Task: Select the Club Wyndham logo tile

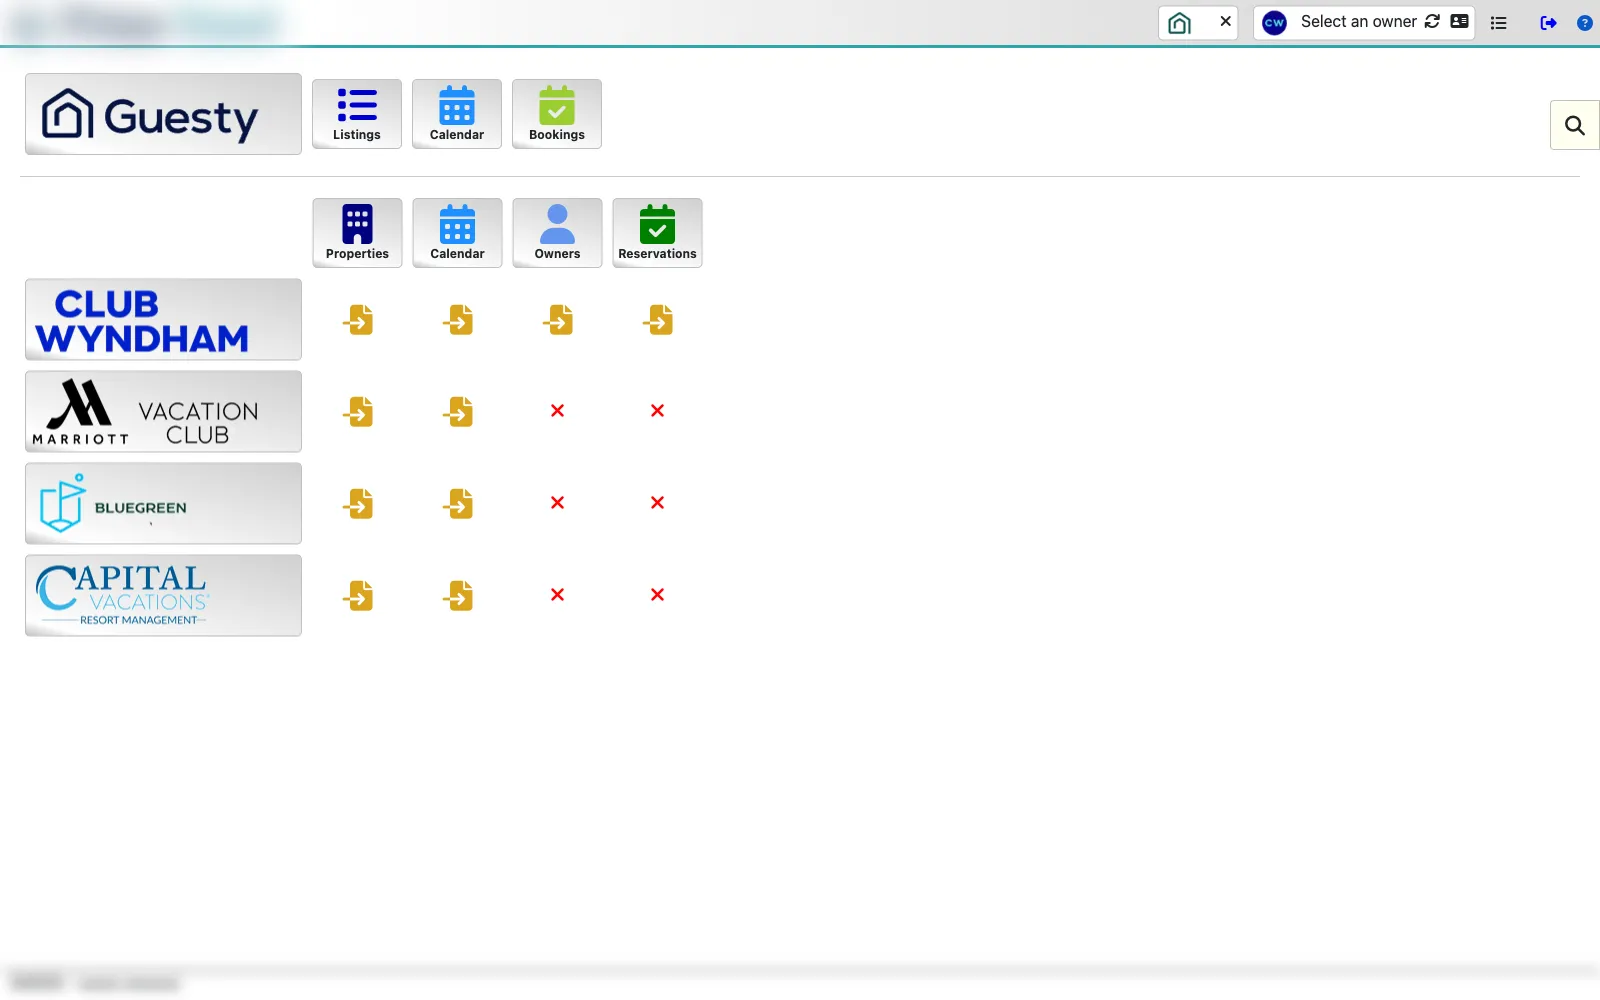Action: pyautogui.click(x=163, y=319)
